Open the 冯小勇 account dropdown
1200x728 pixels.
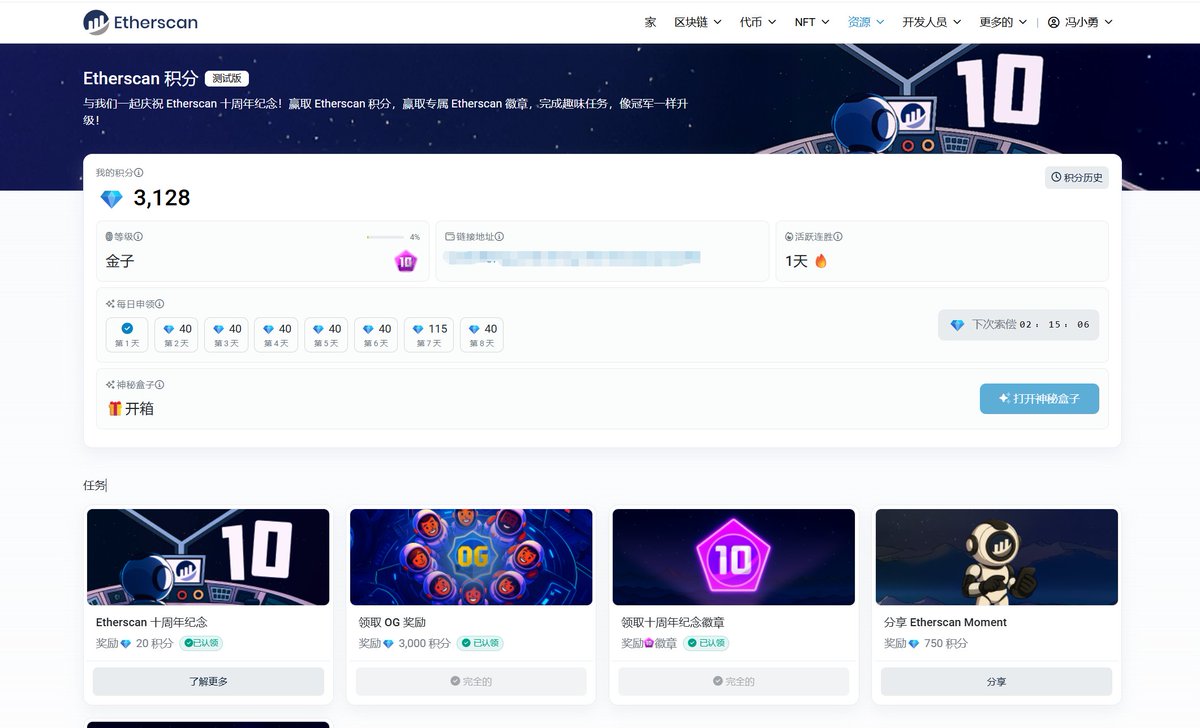point(1080,22)
